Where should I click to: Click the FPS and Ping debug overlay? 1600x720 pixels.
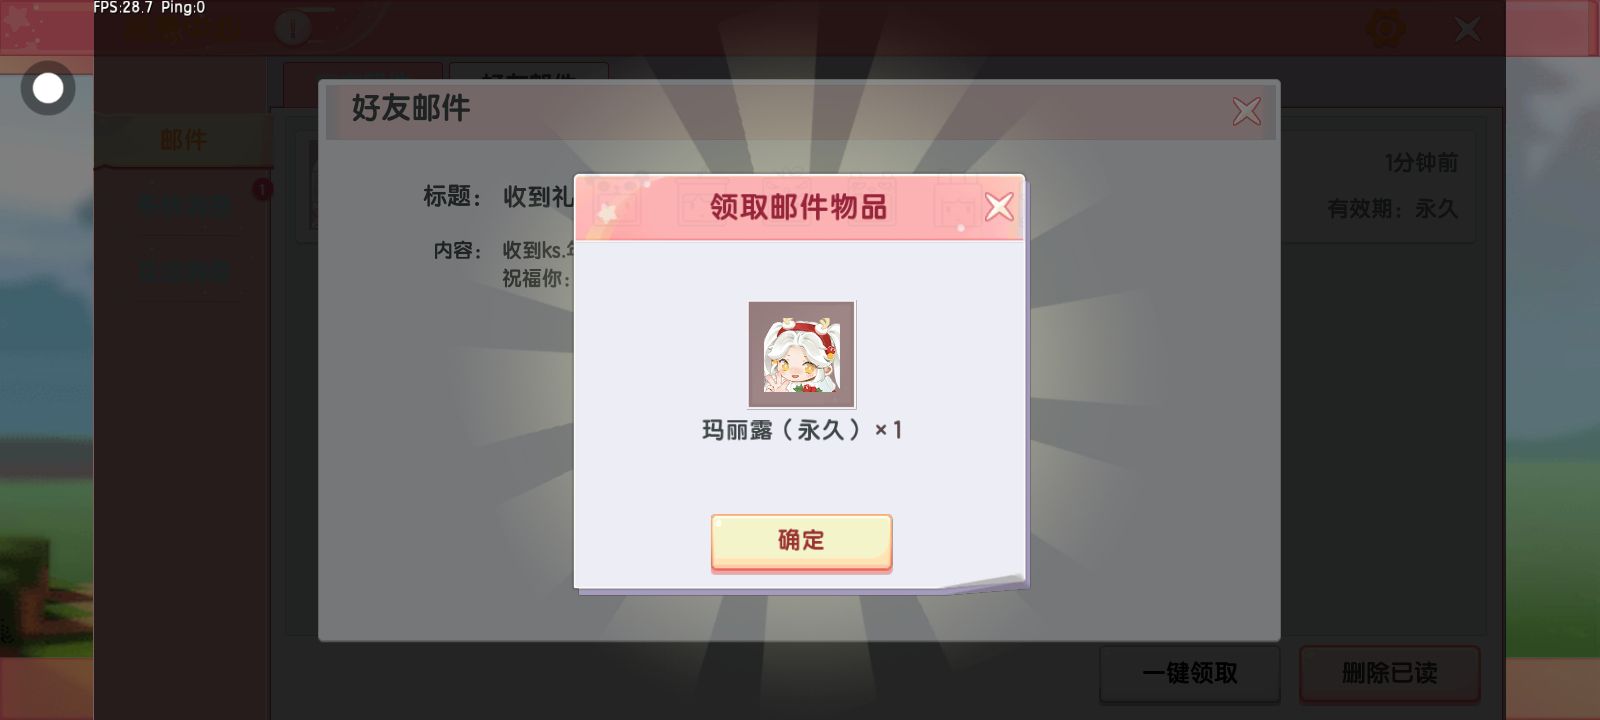pyautogui.click(x=149, y=8)
